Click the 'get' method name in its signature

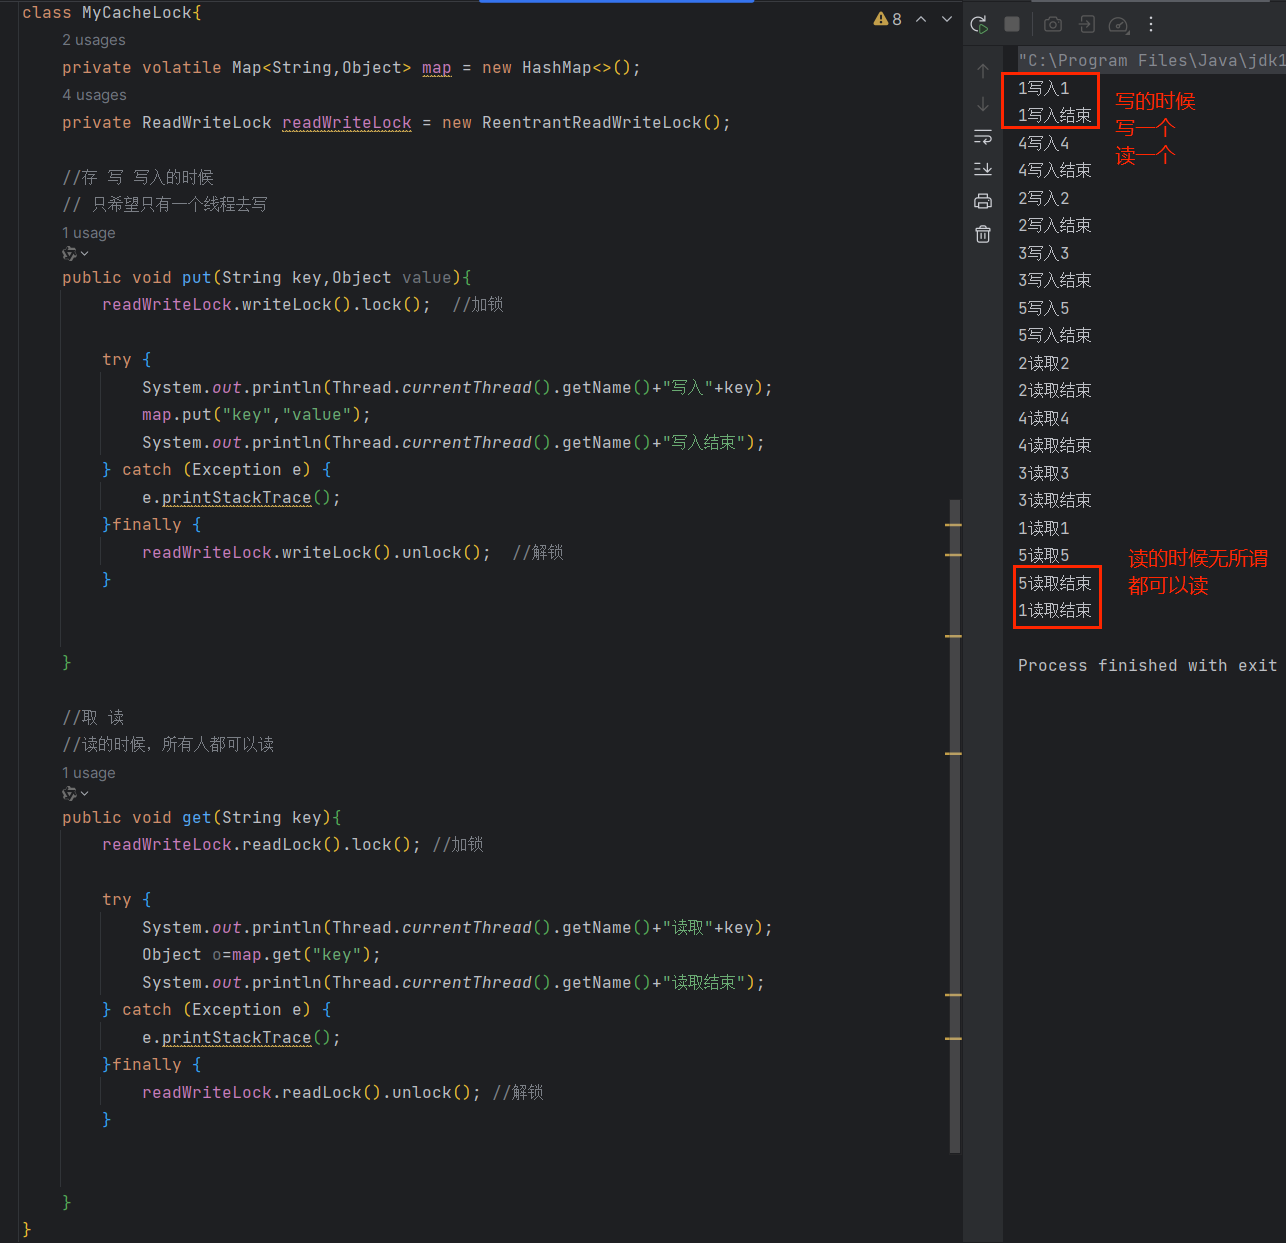pyautogui.click(x=197, y=818)
